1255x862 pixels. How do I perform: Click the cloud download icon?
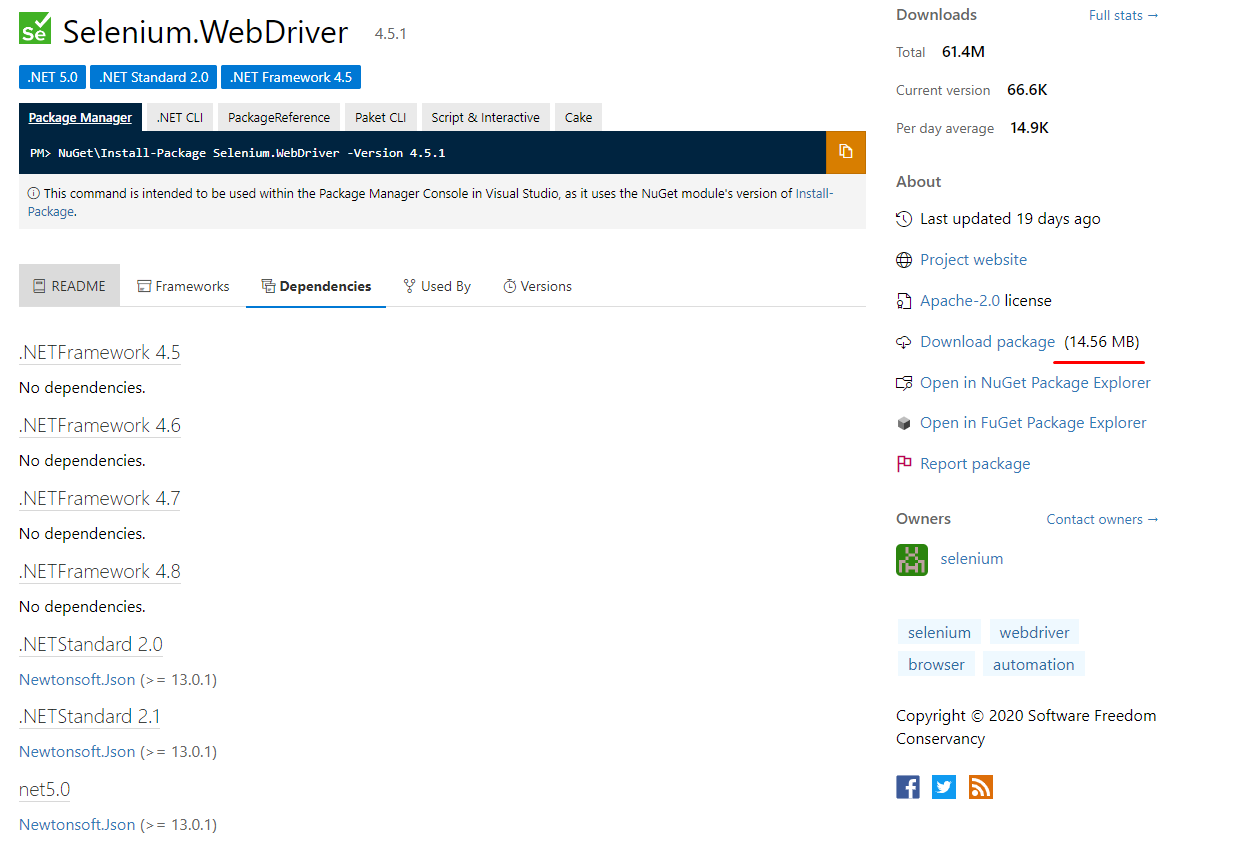click(904, 342)
